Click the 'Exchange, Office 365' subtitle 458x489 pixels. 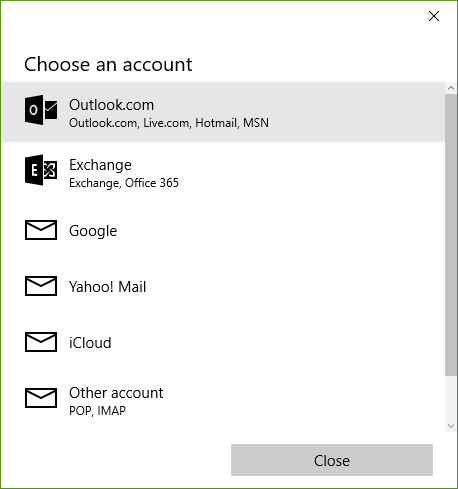124,183
